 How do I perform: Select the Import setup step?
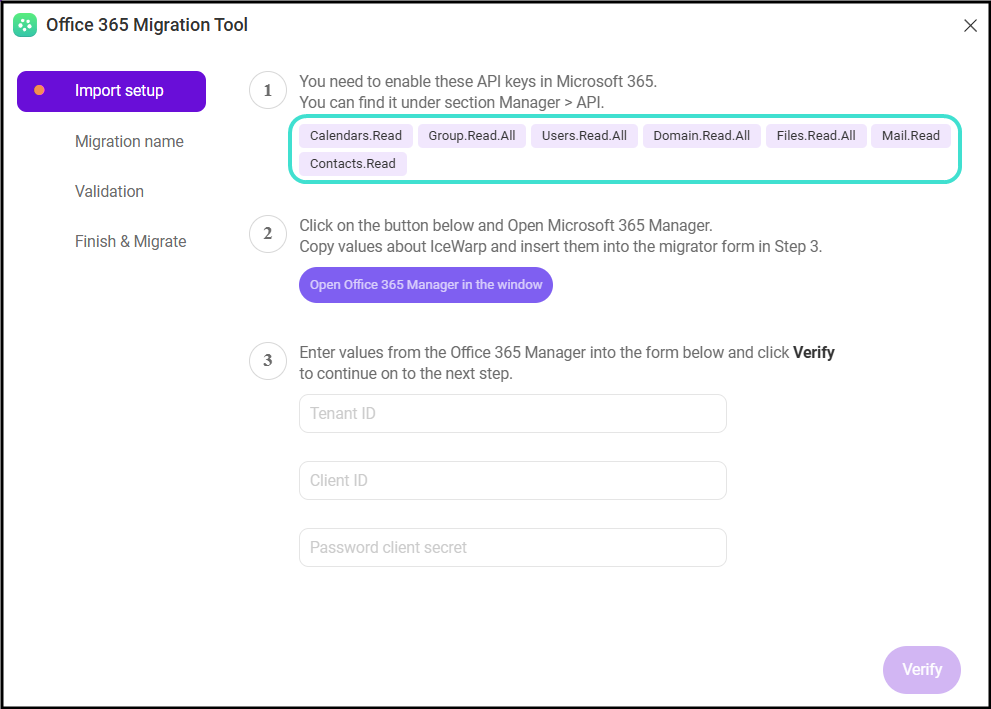[x=111, y=91]
